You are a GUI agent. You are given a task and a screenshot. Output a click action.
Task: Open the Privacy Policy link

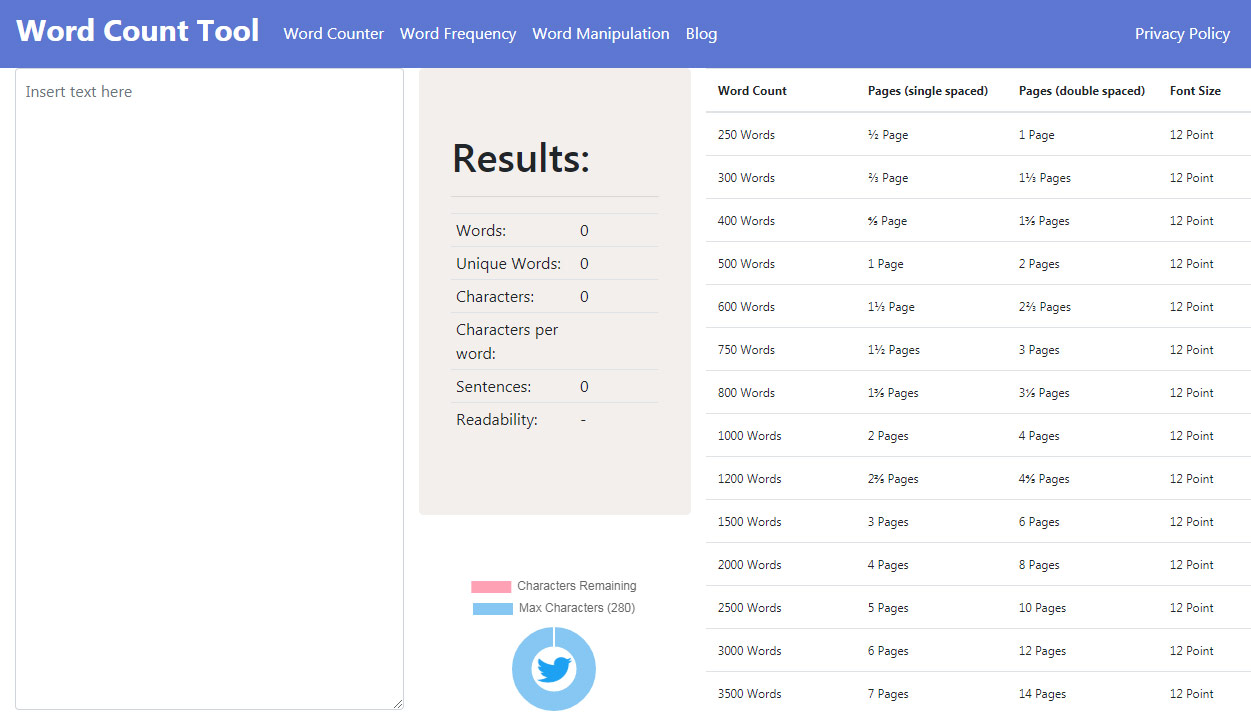point(1182,34)
